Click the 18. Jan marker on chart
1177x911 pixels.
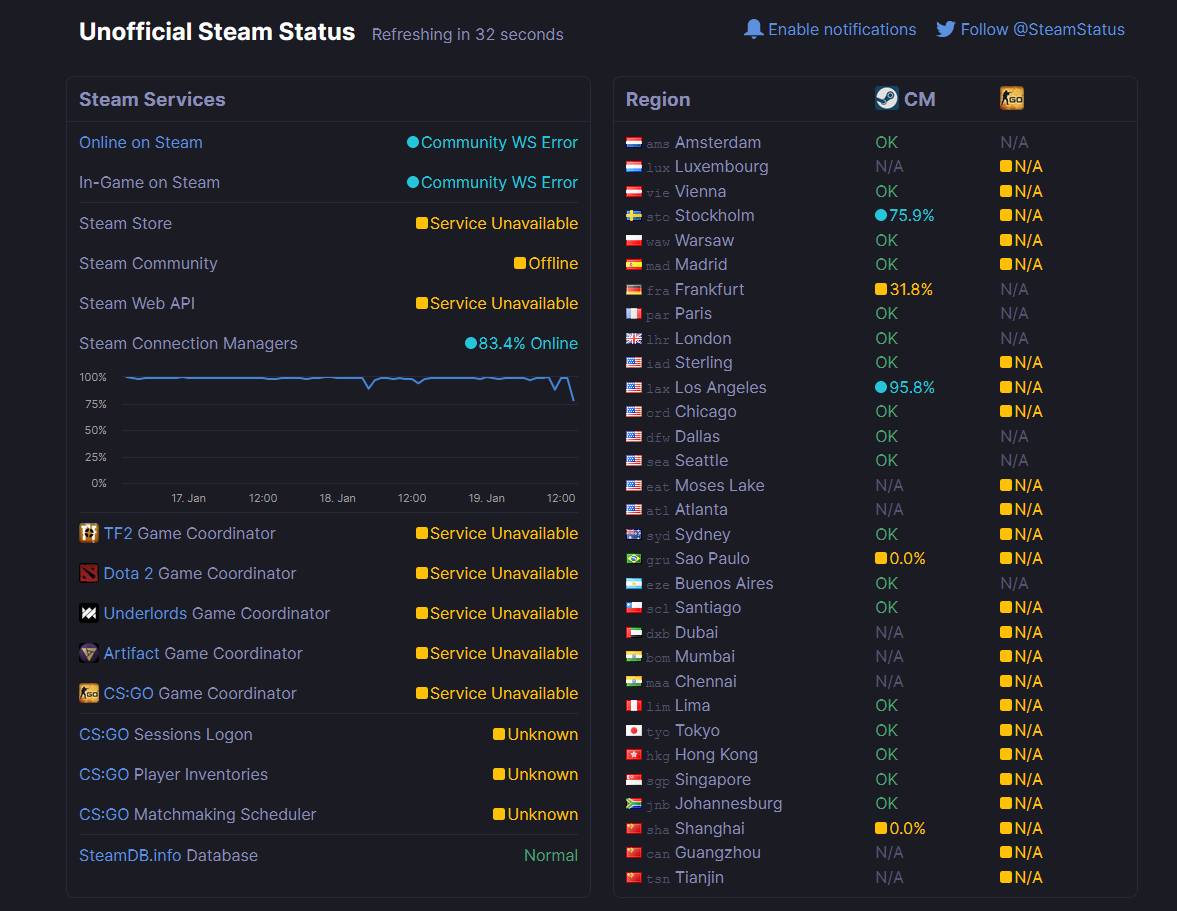(338, 498)
